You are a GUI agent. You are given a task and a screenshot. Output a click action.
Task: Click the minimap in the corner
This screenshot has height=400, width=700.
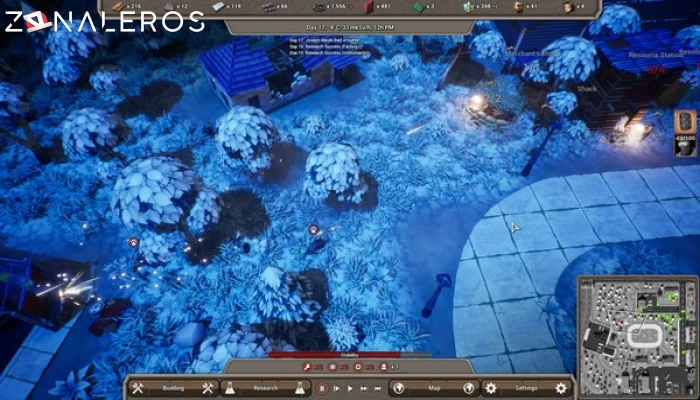coord(638,337)
